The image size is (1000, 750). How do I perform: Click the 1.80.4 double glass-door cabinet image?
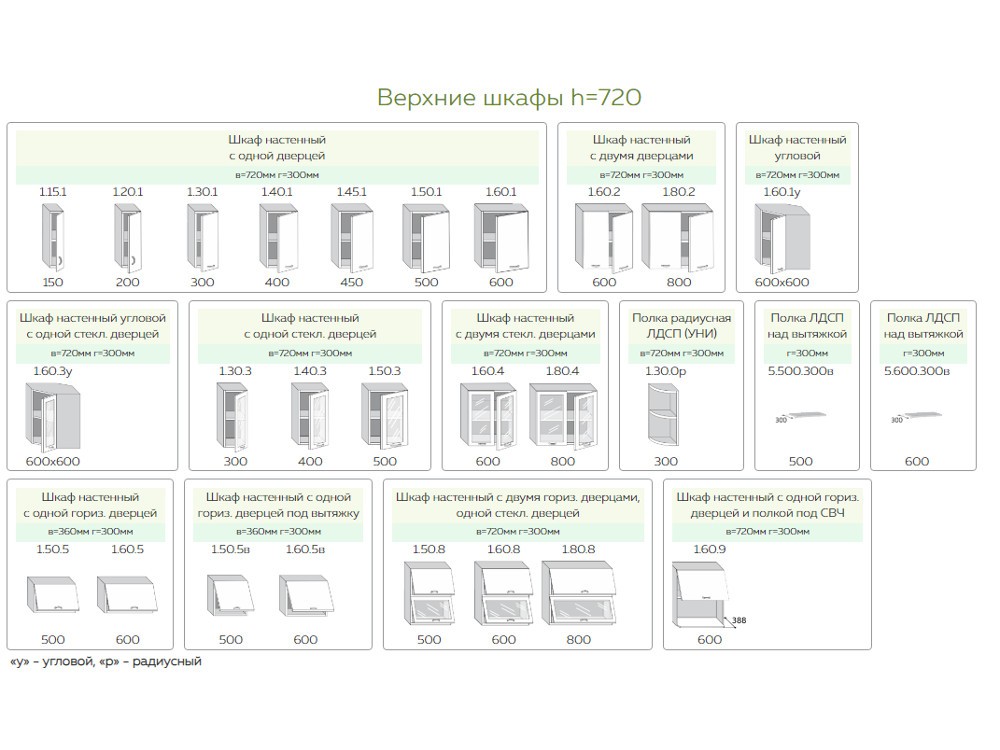point(562,417)
